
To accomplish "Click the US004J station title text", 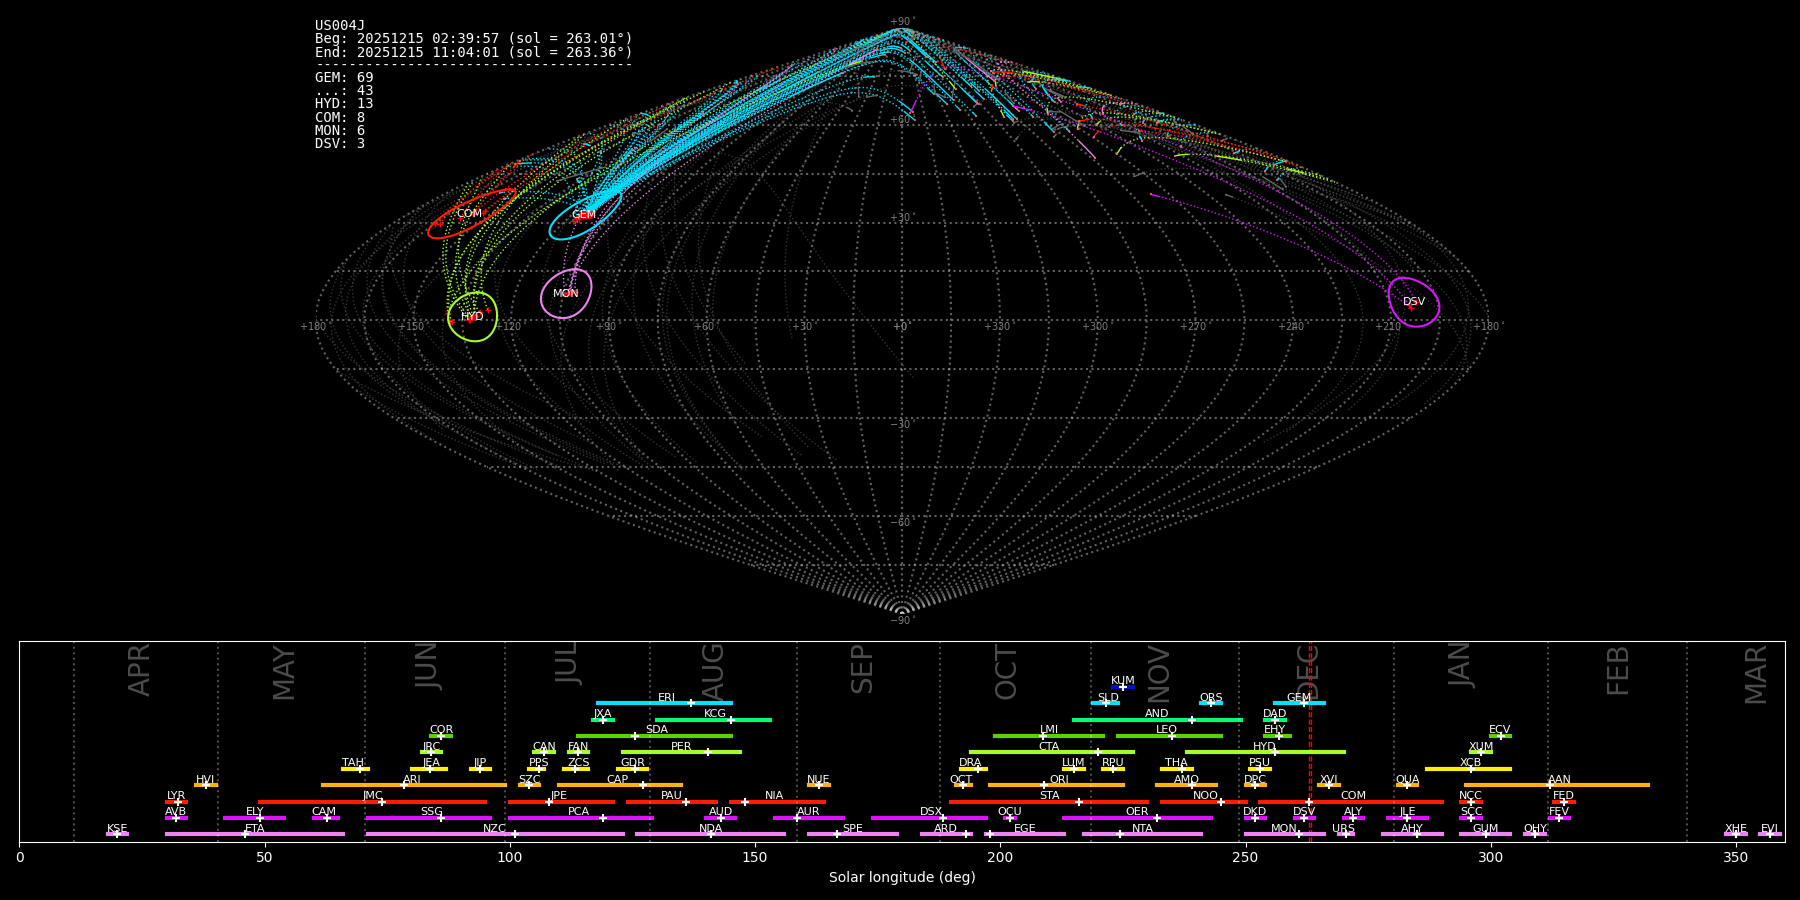I will pyautogui.click(x=340, y=26).
